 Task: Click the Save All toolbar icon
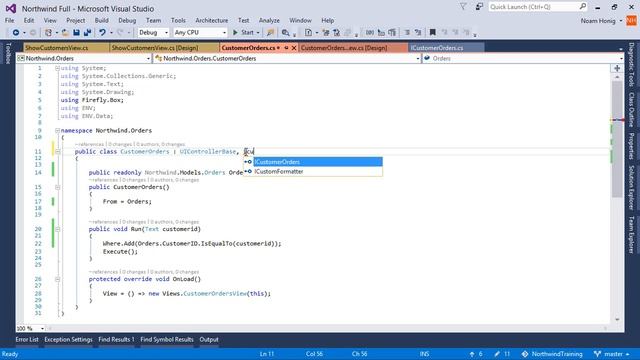87,32
